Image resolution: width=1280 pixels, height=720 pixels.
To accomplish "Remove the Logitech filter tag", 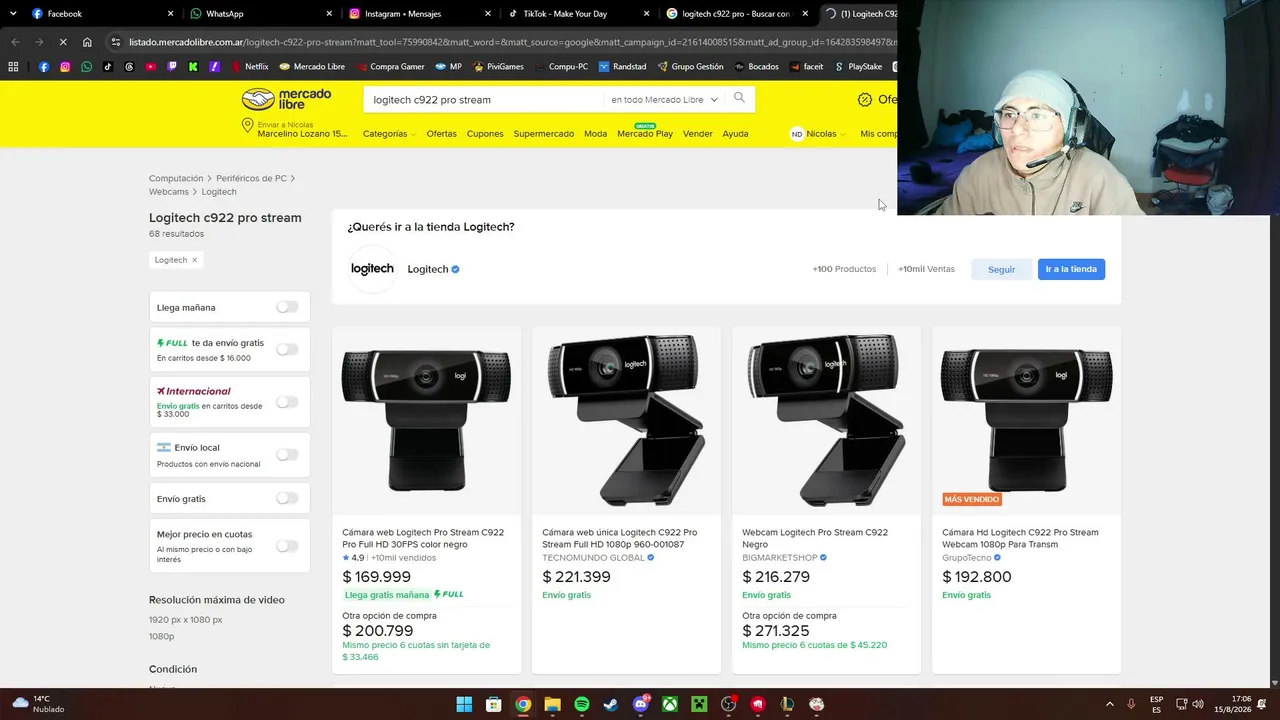I will coord(194,260).
